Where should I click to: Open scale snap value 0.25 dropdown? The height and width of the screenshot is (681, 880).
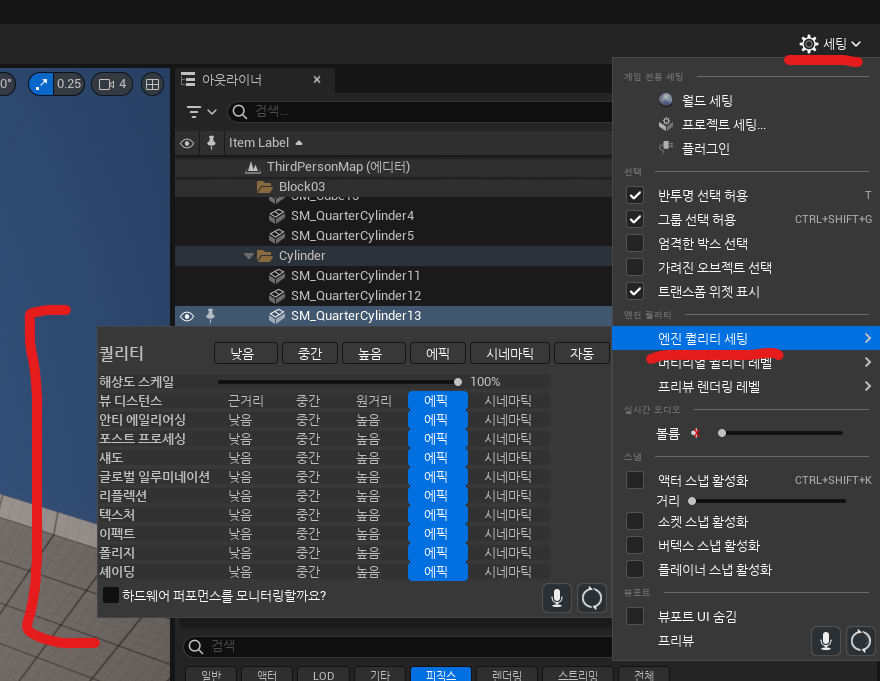point(69,84)
